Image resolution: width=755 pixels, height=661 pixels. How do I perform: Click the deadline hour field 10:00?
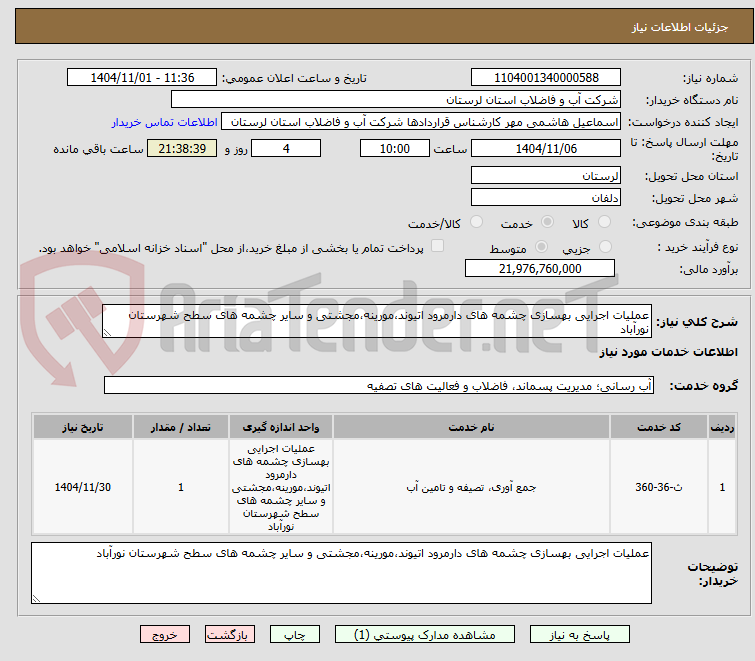tap(395, 148)
